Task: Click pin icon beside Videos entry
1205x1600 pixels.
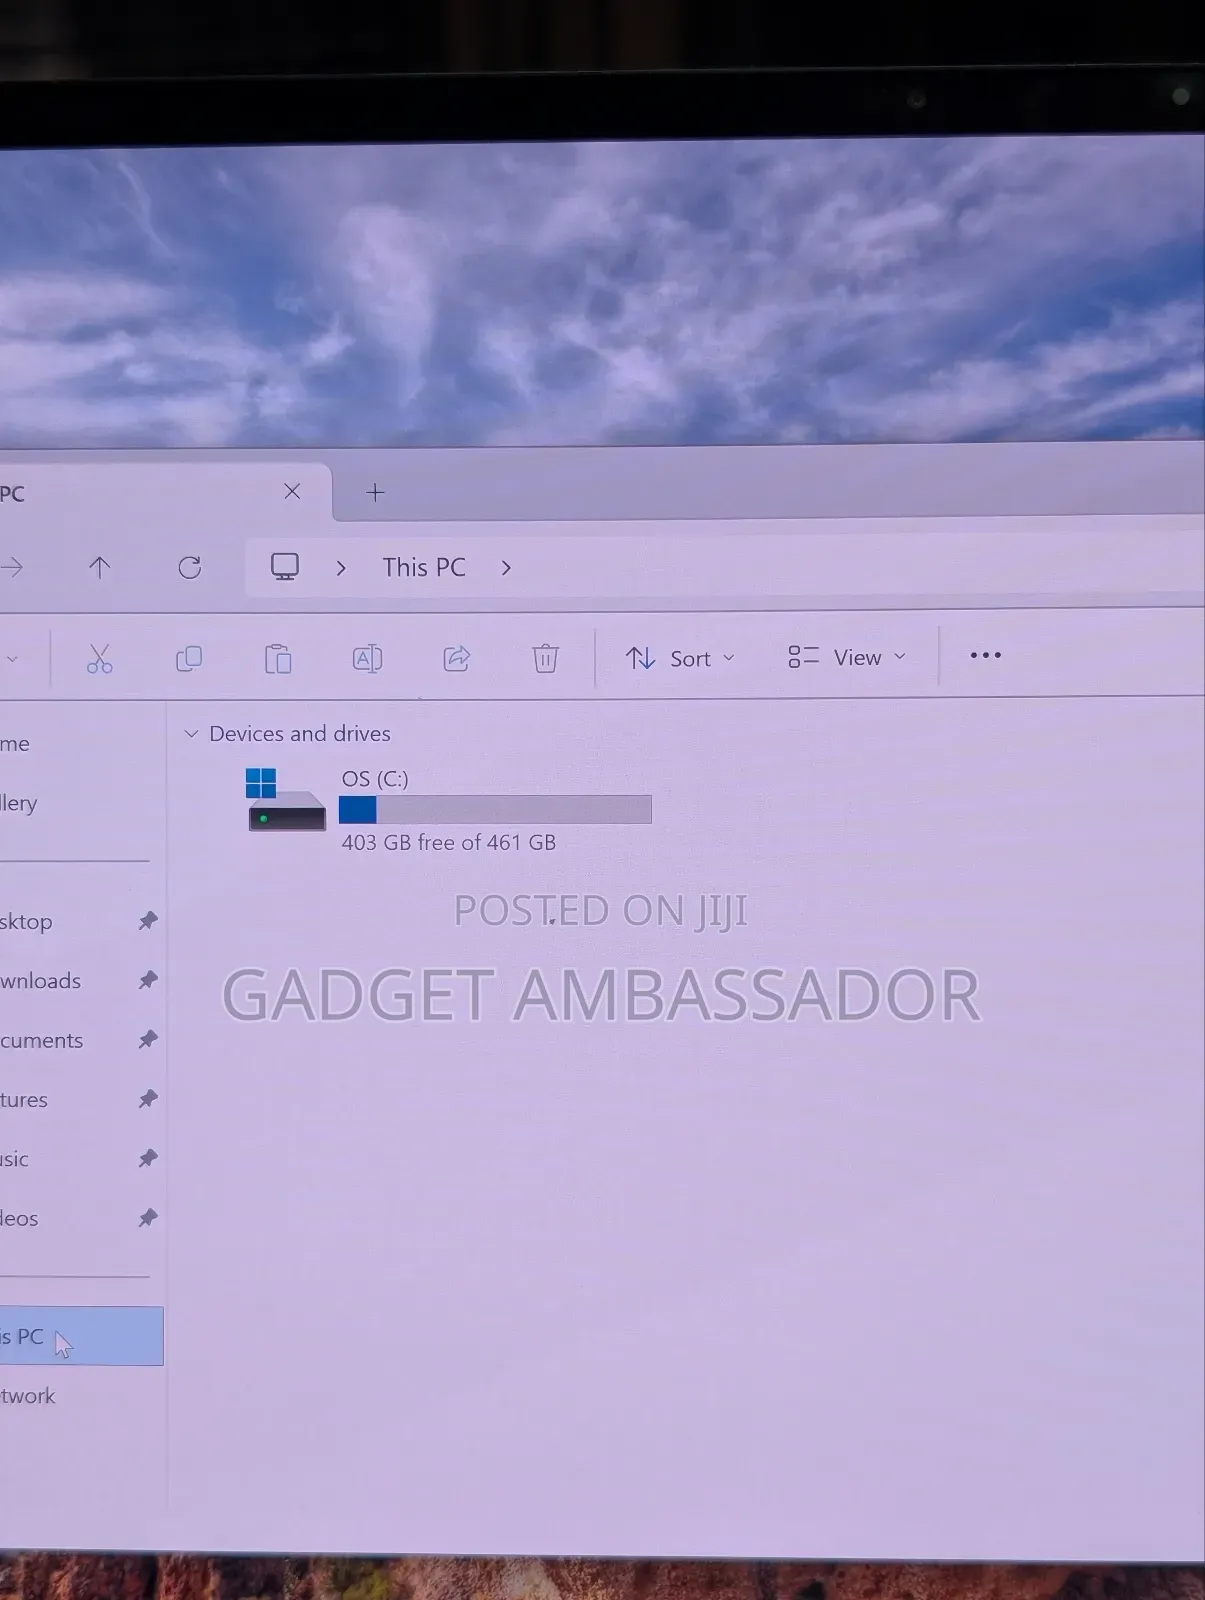Action: 148,1217
